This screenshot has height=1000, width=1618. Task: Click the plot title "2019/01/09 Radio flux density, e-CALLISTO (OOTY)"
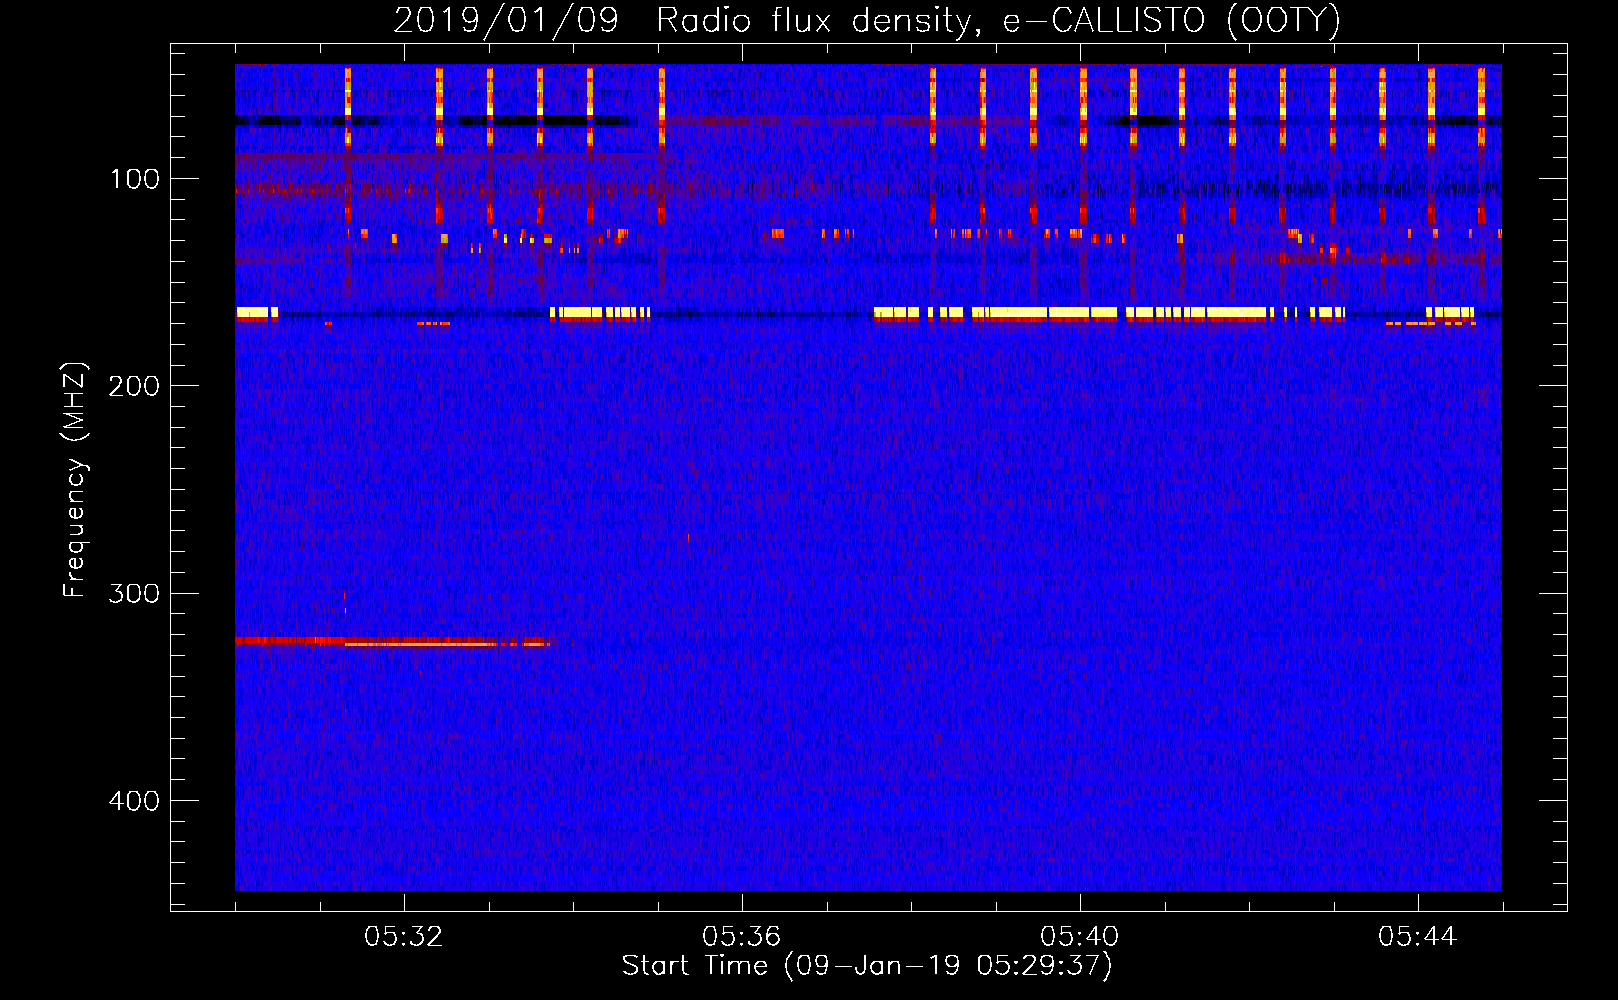pos(867,20)
